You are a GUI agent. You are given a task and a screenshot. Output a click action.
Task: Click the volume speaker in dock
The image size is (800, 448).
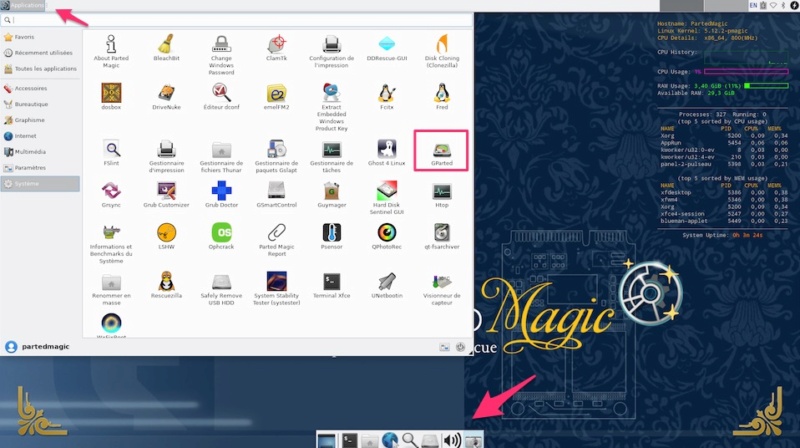click(452, 440)
